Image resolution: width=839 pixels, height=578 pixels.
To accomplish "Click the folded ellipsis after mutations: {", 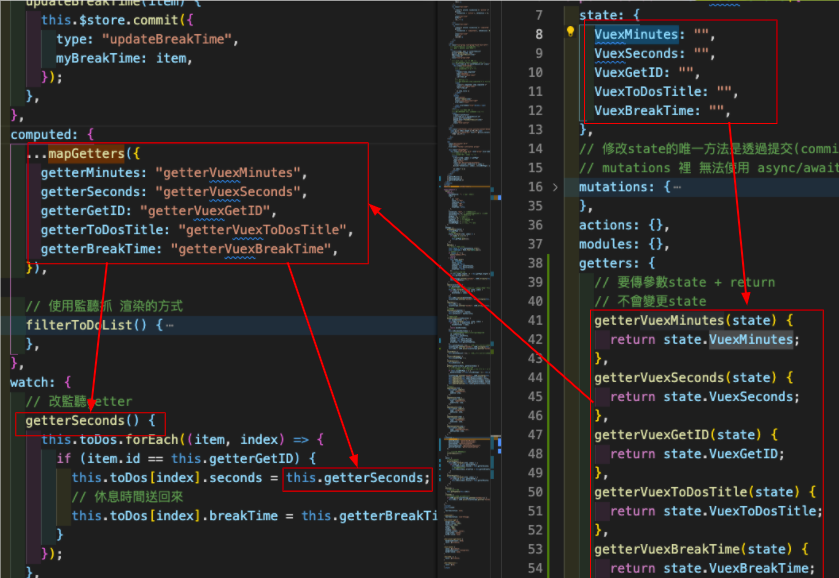I will (x=677, y=187).
